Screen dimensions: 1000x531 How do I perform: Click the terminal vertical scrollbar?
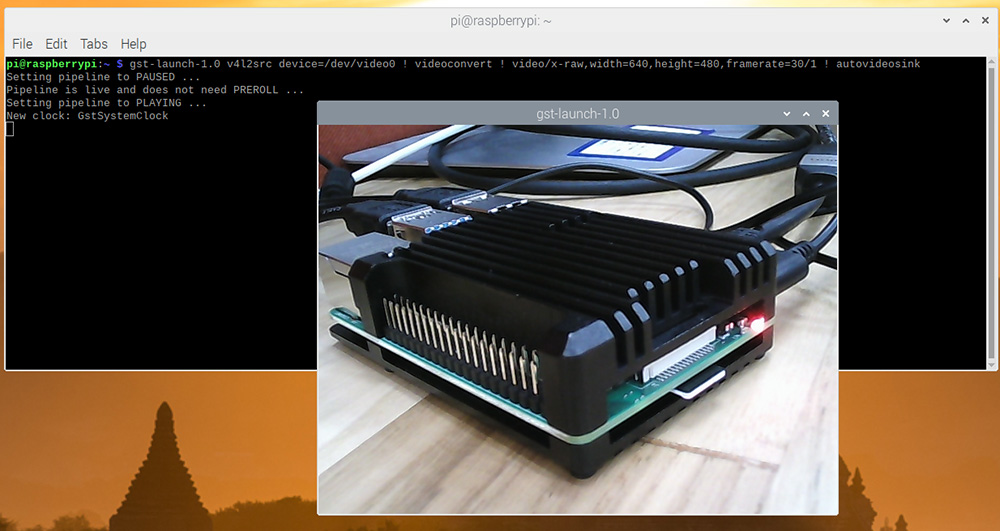[992, 213]
